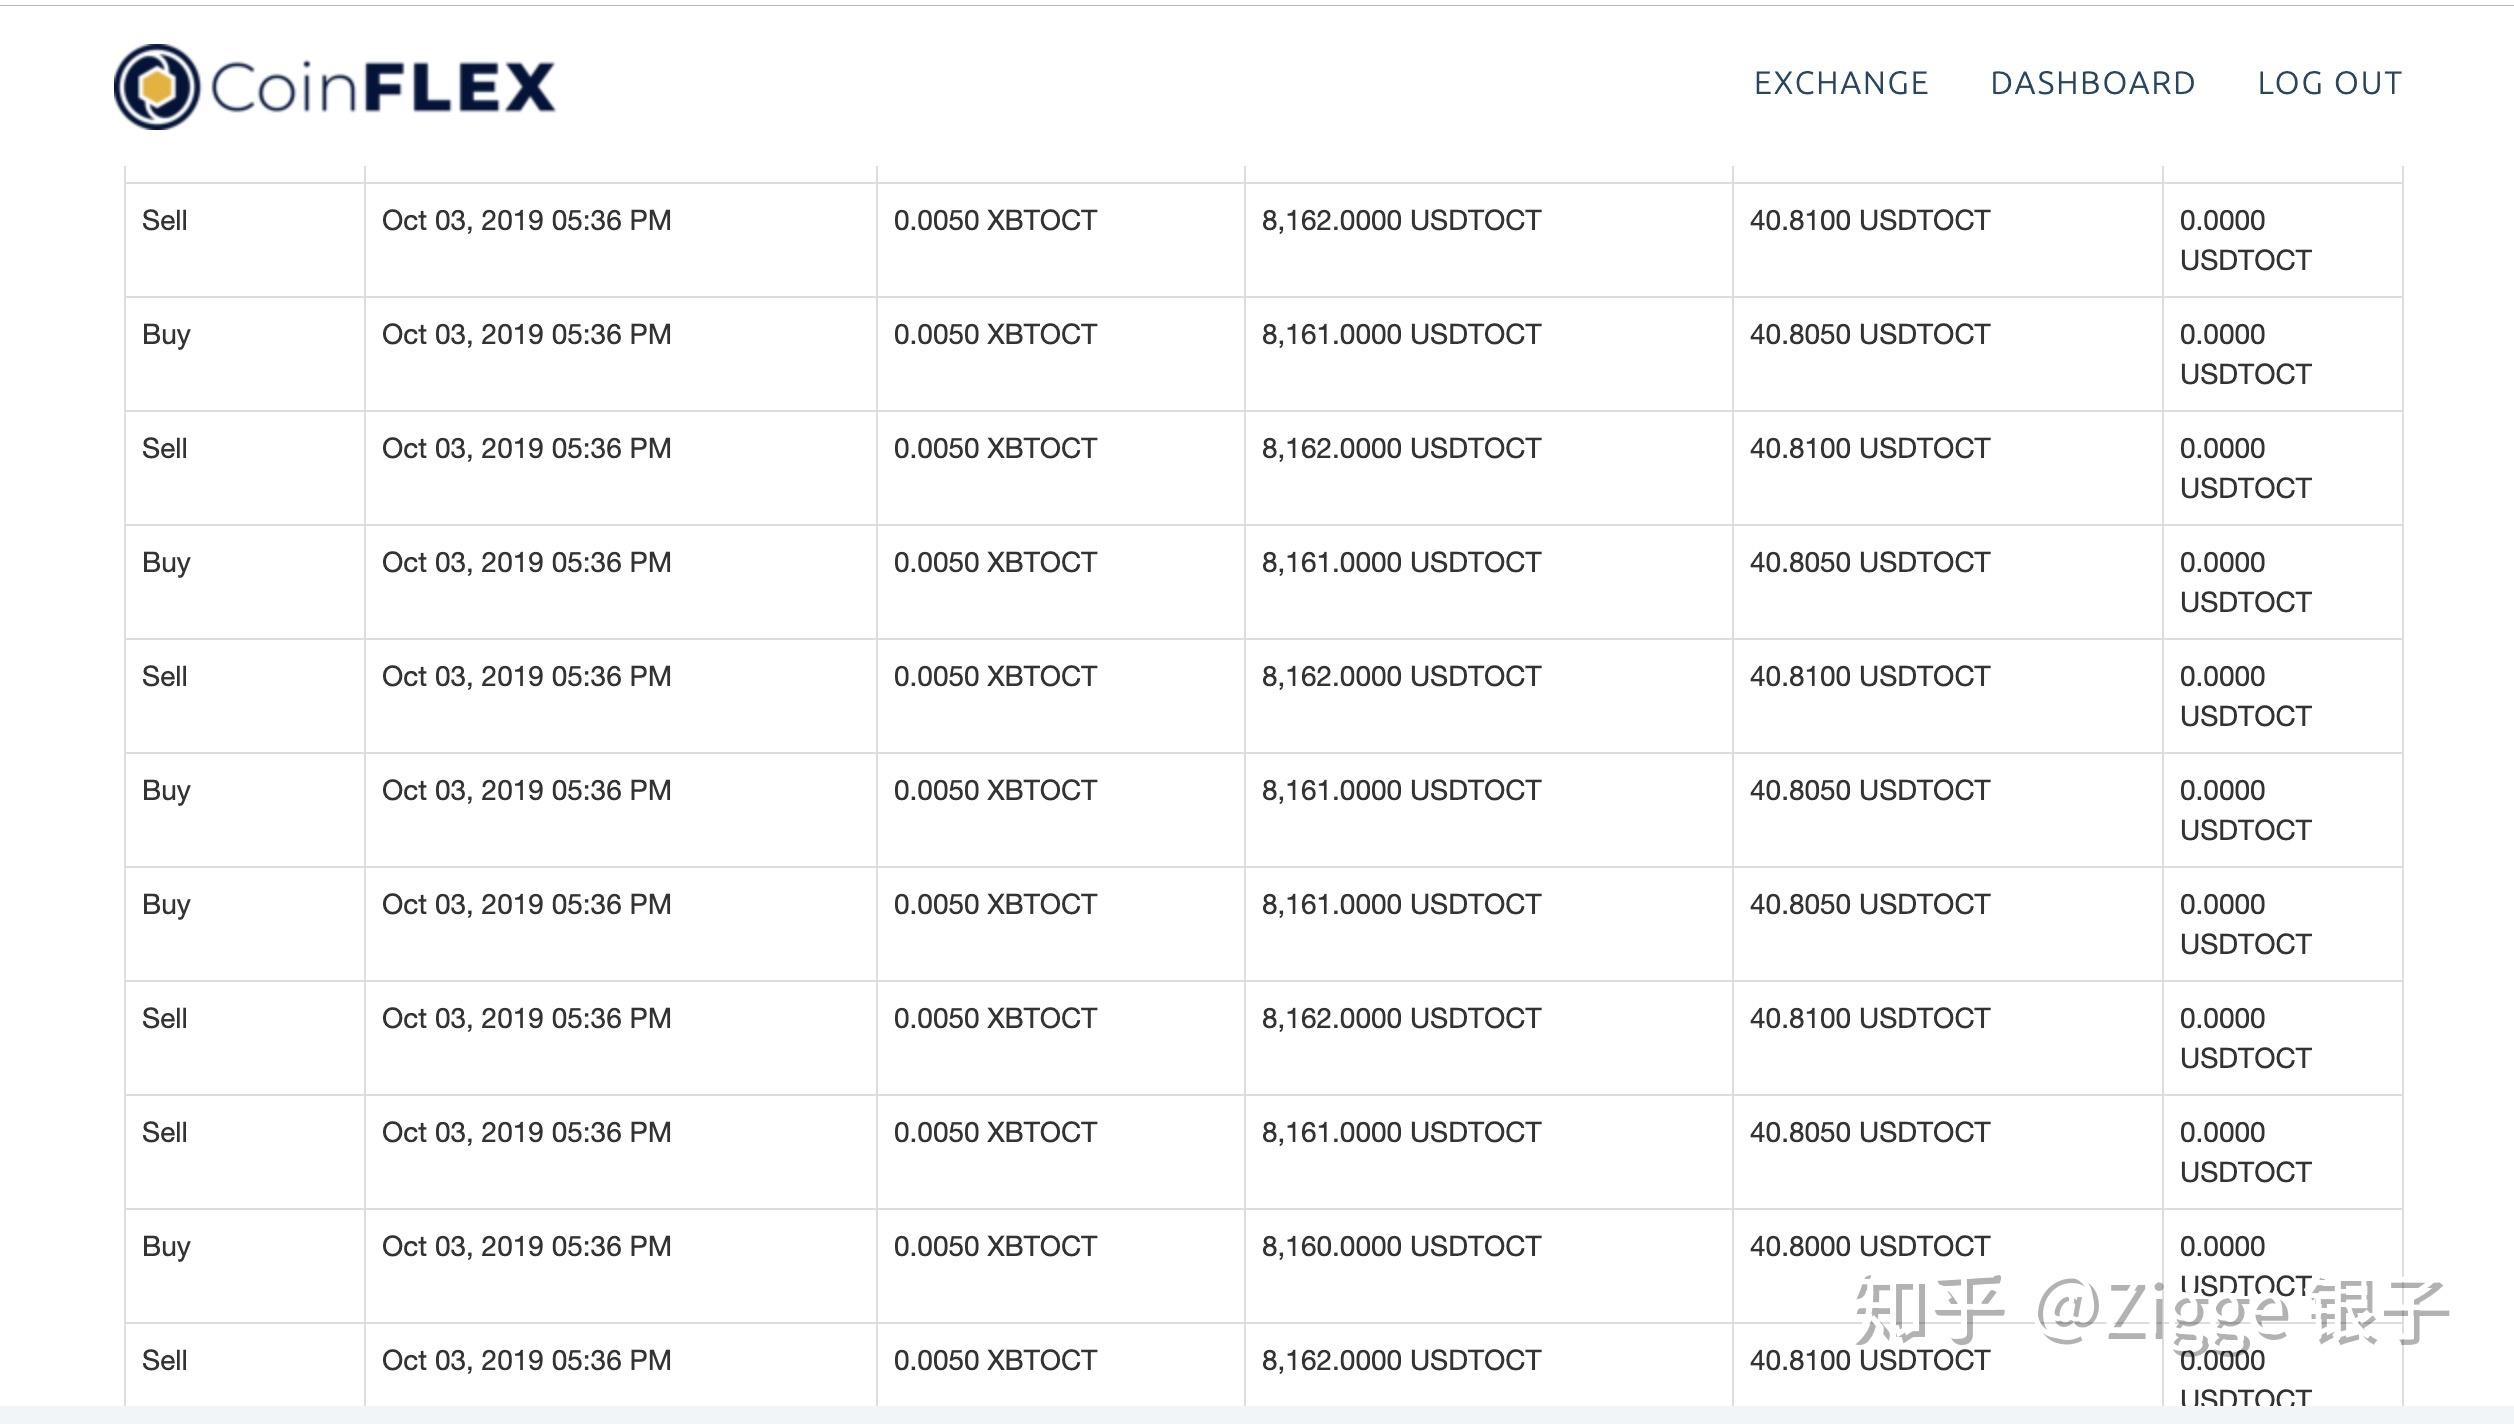This screenshot has width=2514, height=1424.
Task: Click the first row's 0.0050 XBTOCT quantity
Action: [994, 220]
